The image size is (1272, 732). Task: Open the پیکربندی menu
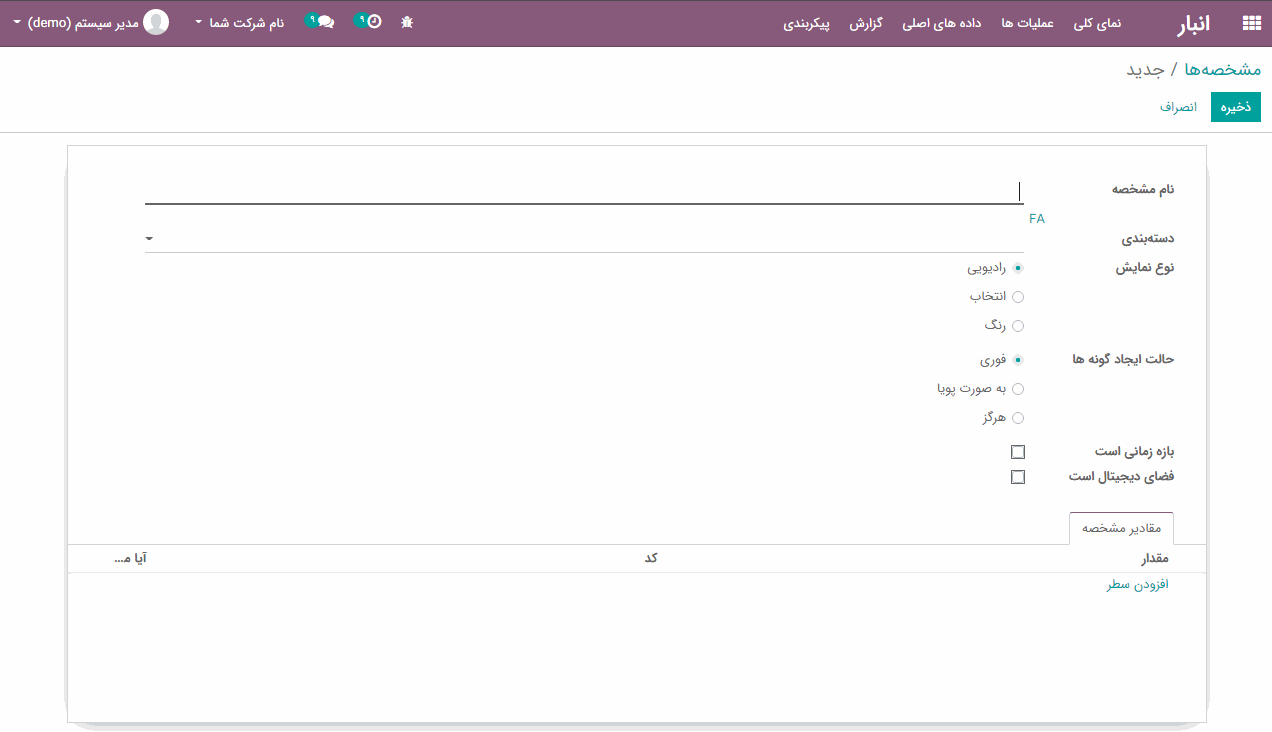[x=807, y=23]
